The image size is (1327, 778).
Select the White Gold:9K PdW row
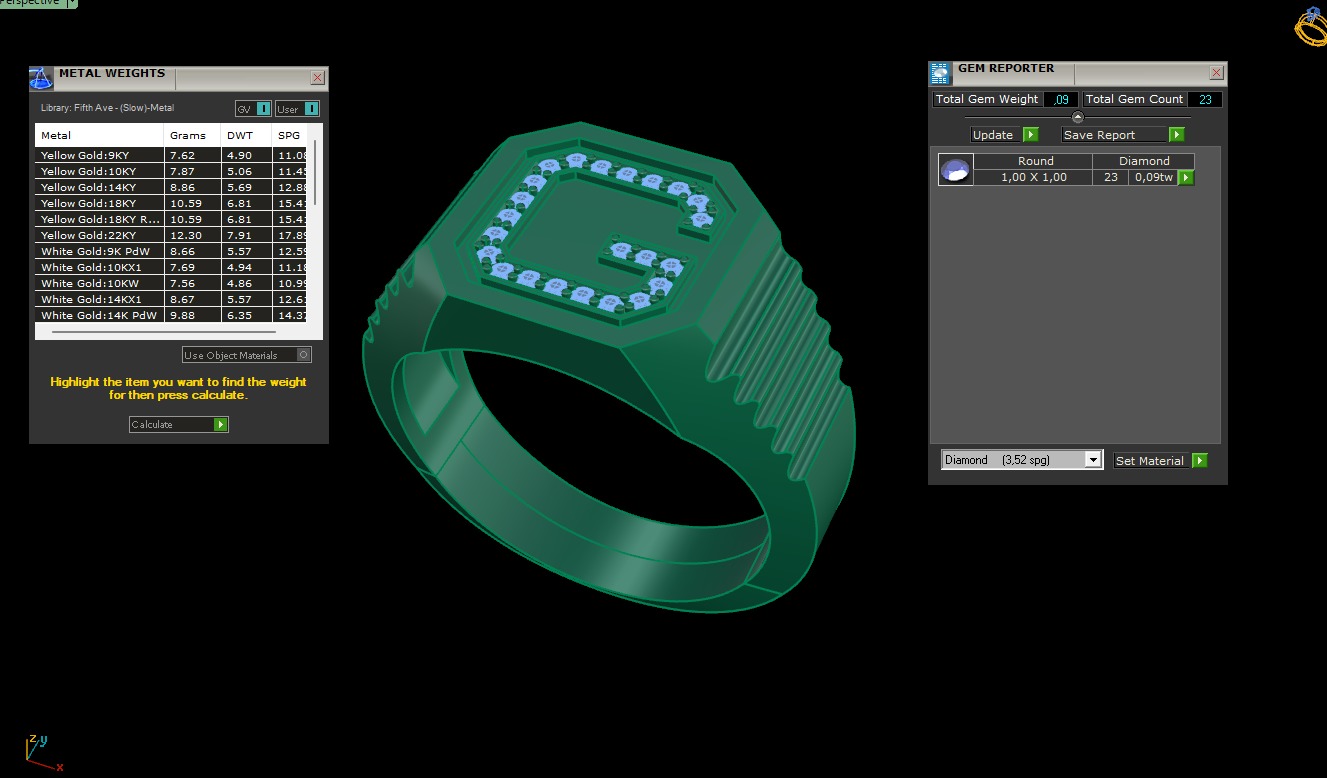click(x=171, y=251)
